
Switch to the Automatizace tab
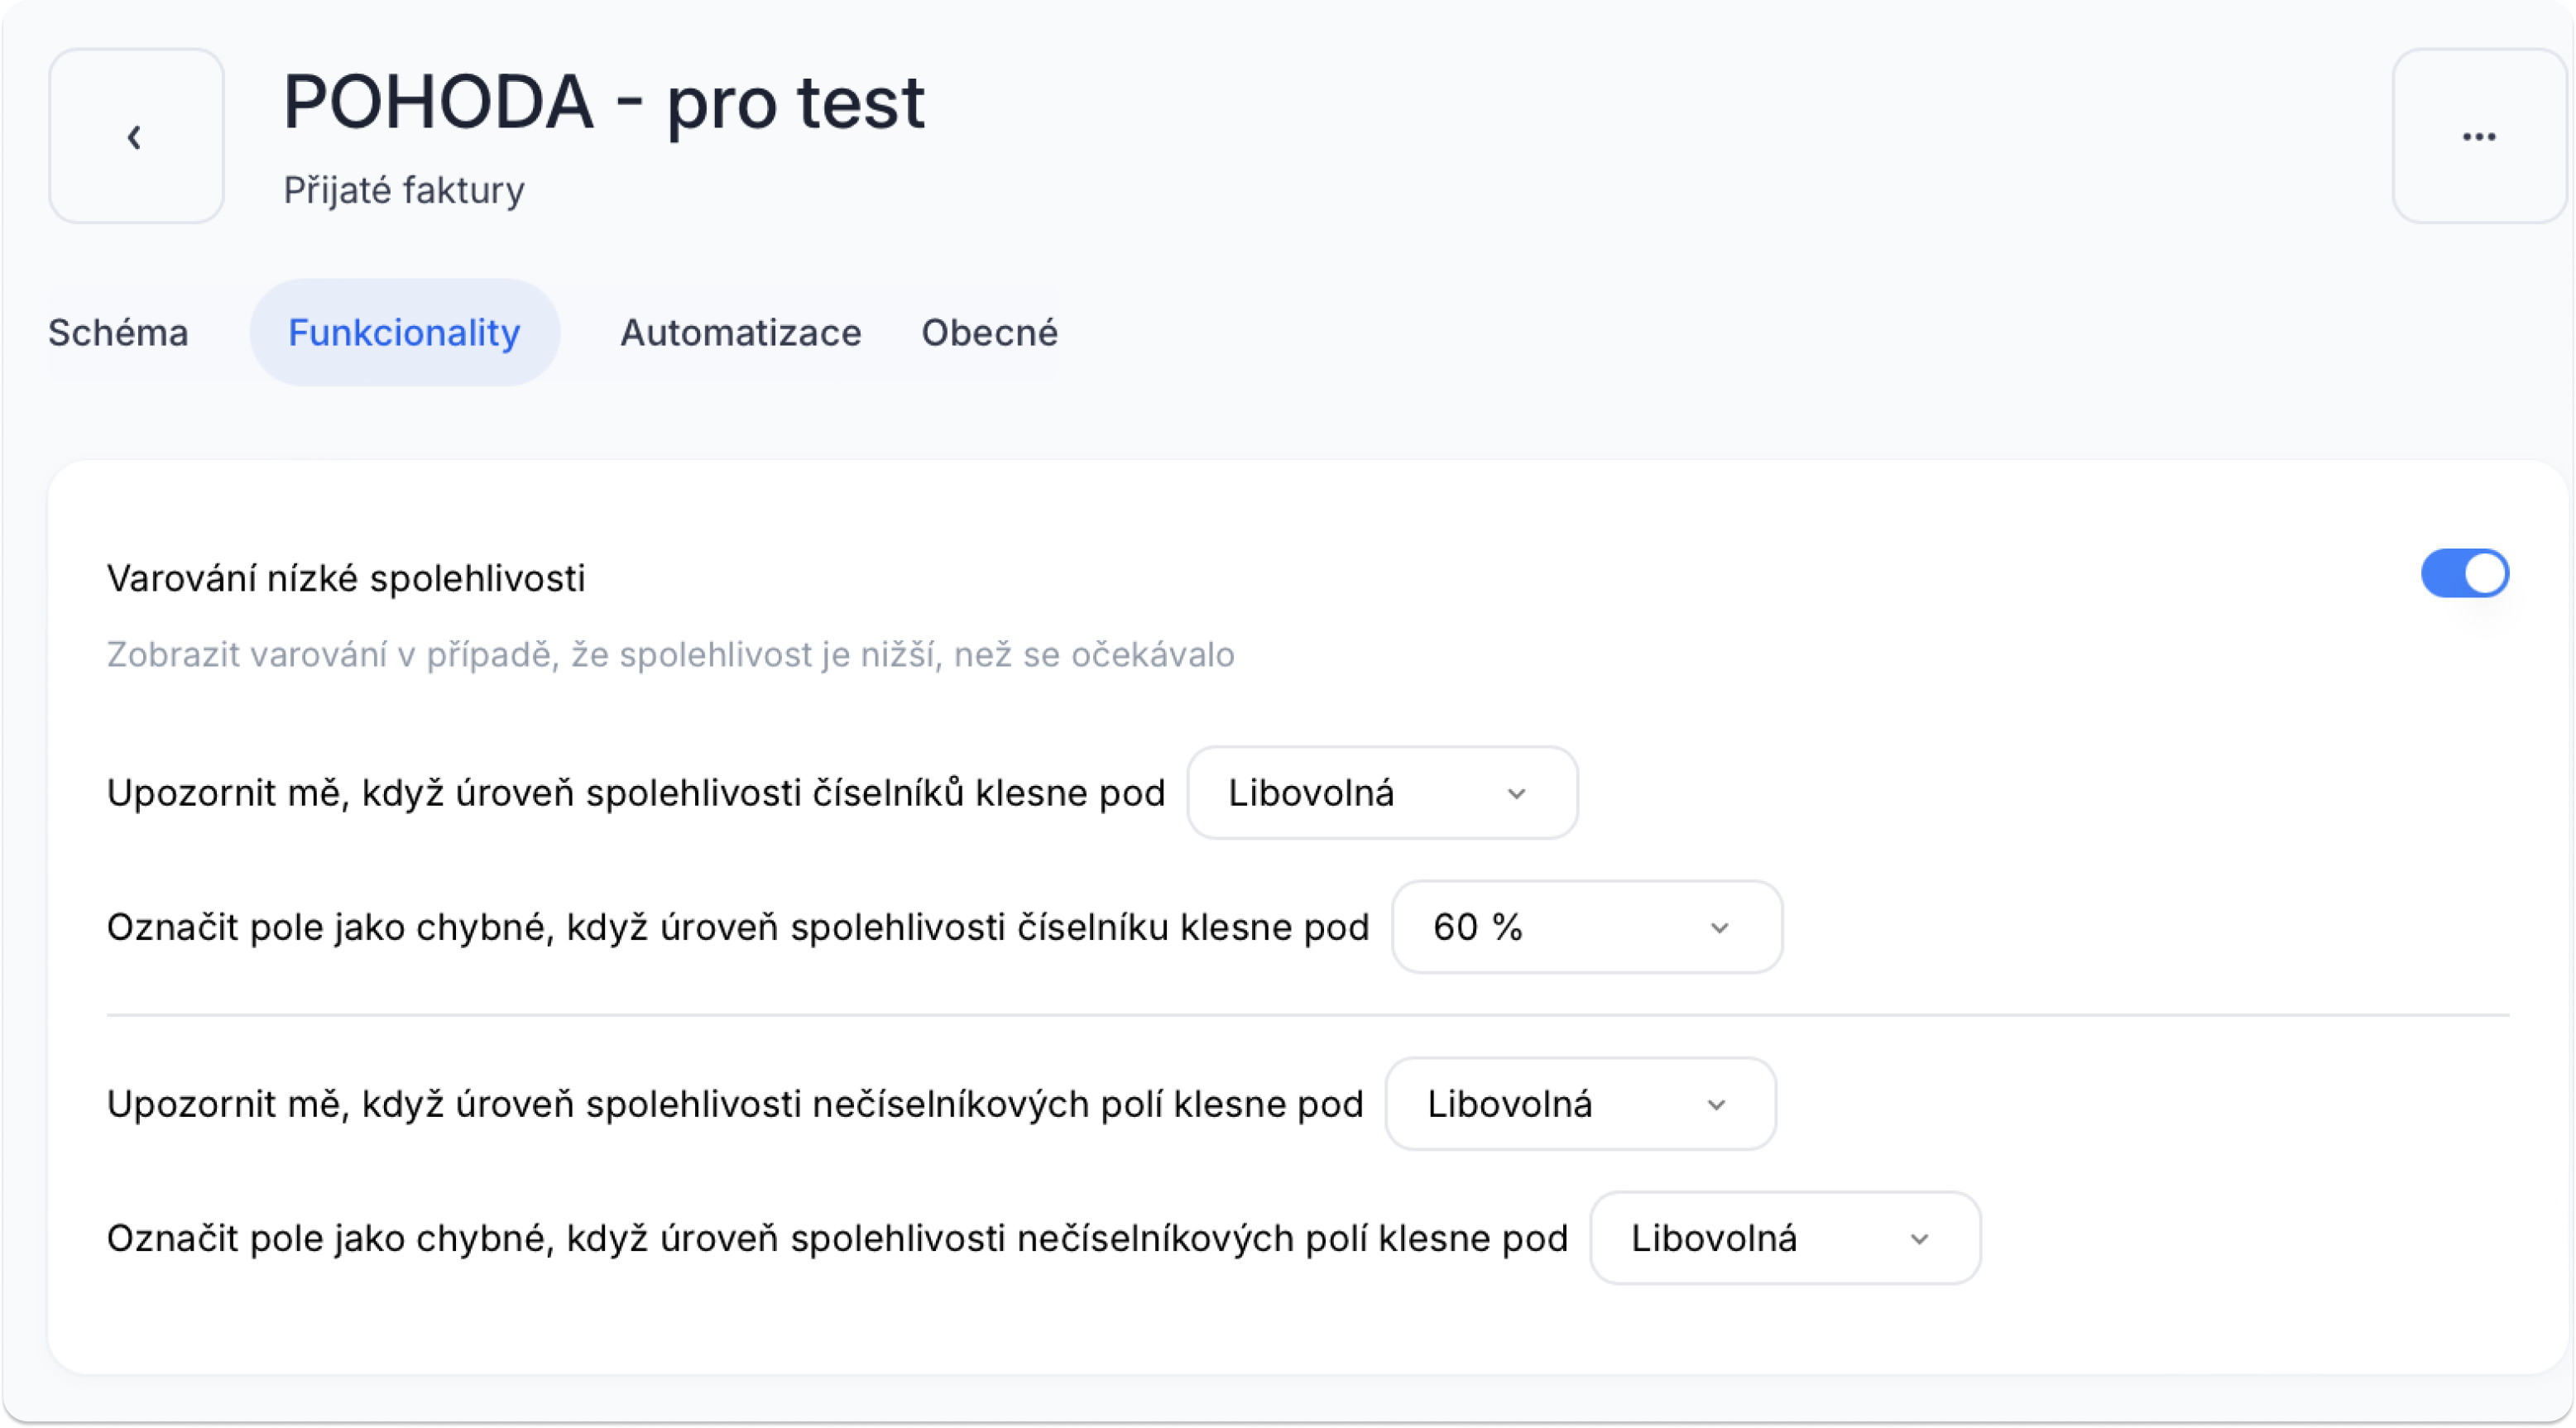coord(740,333)
